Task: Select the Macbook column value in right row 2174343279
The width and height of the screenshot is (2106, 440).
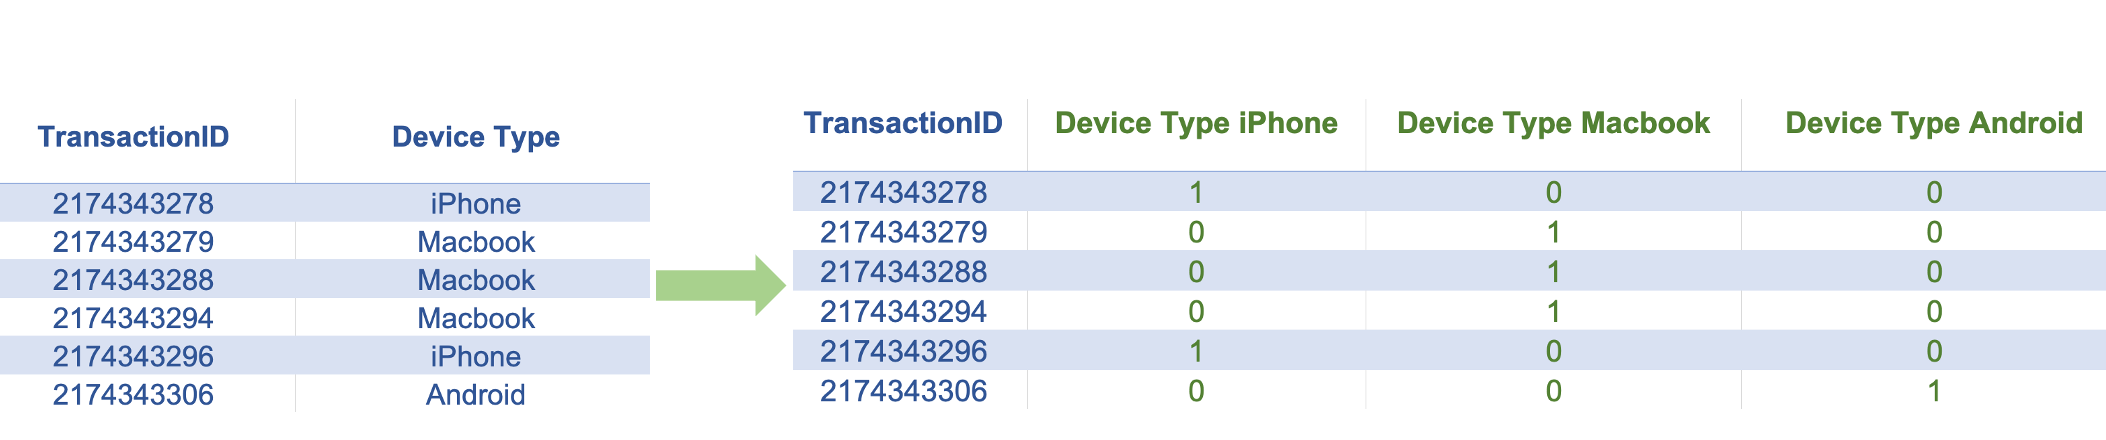Action: pos(1553,232)
